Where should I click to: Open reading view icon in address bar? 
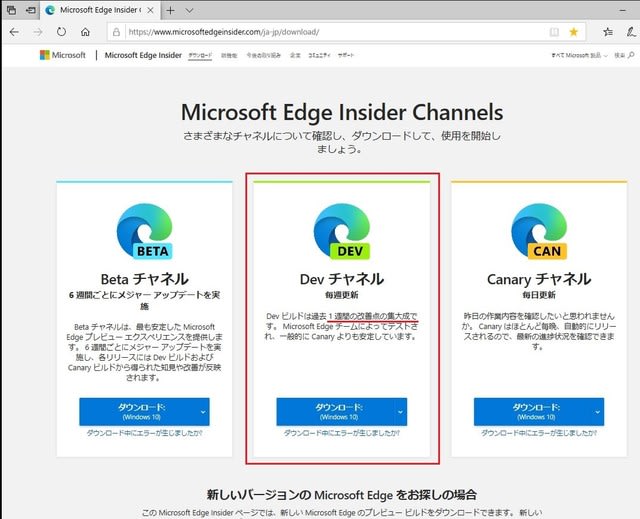[554, 32]
